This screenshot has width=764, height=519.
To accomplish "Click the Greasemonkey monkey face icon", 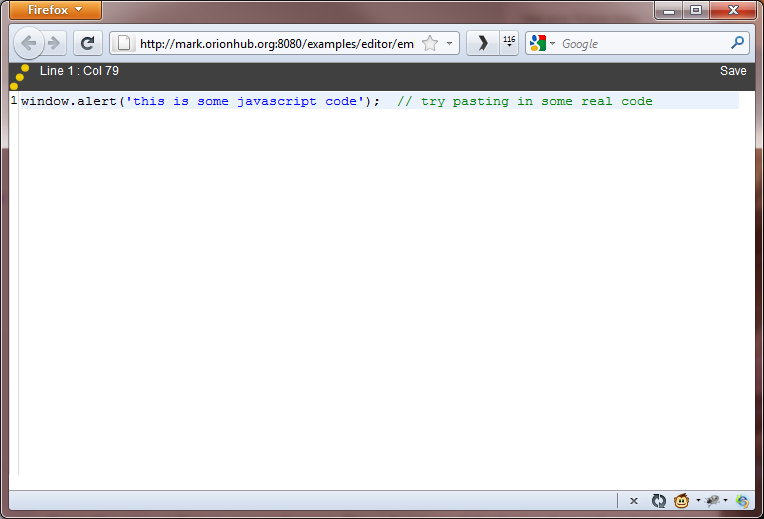I will (681, 500).
